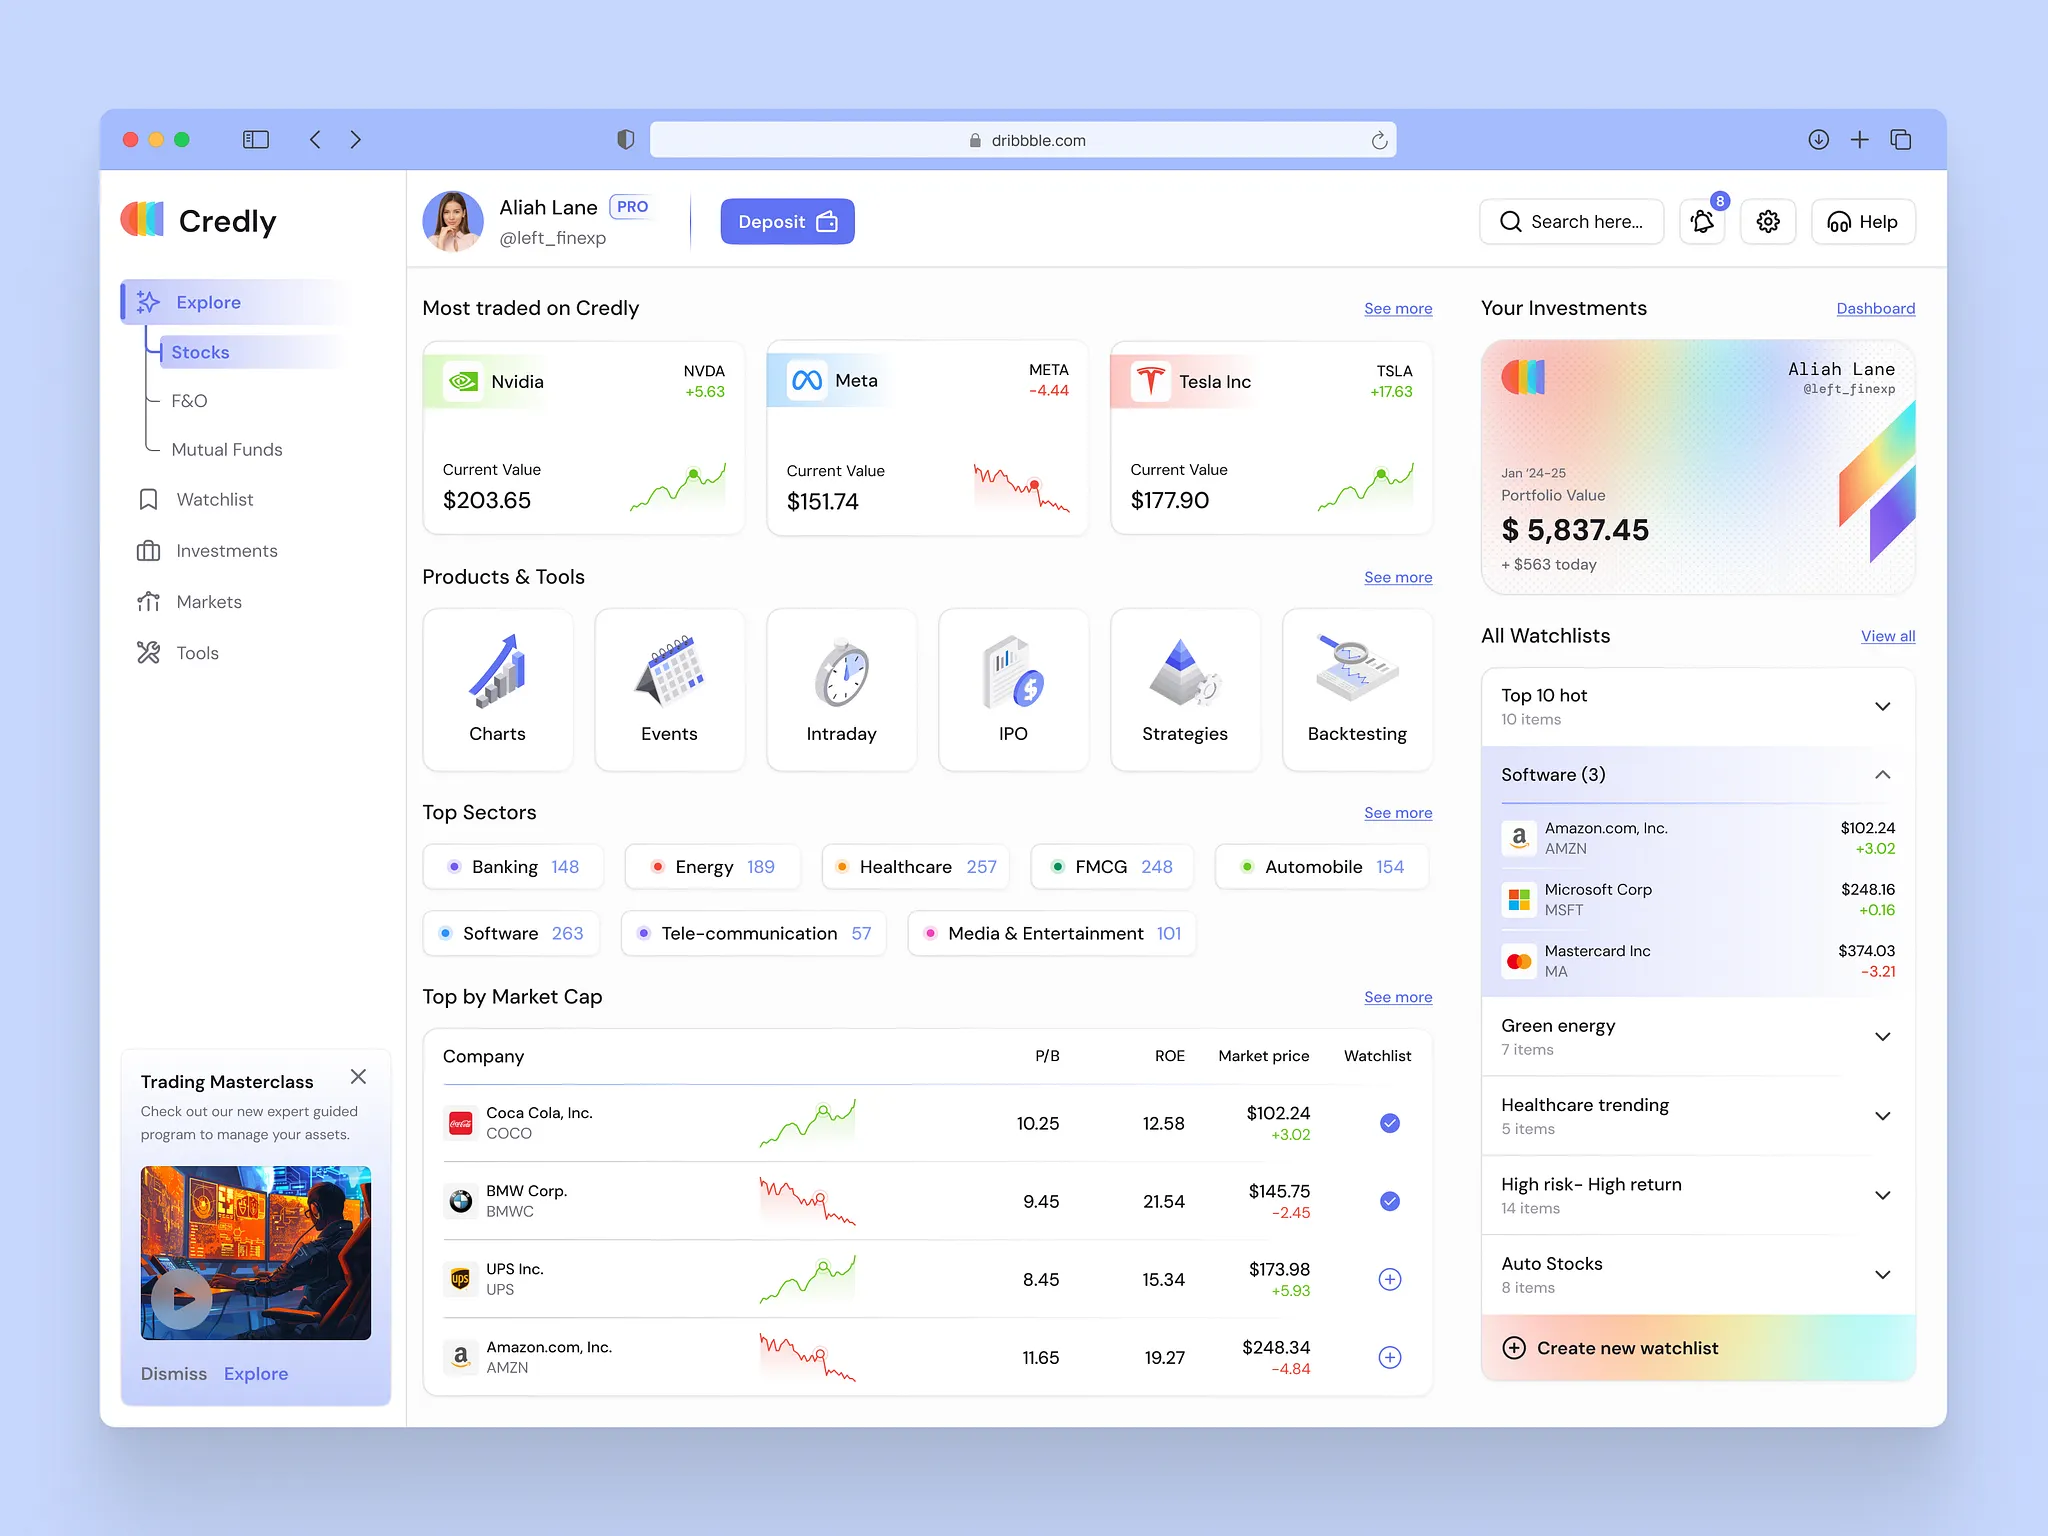Play the Trading Masterclass video
The image size is (2048, 1536).
182,1300
